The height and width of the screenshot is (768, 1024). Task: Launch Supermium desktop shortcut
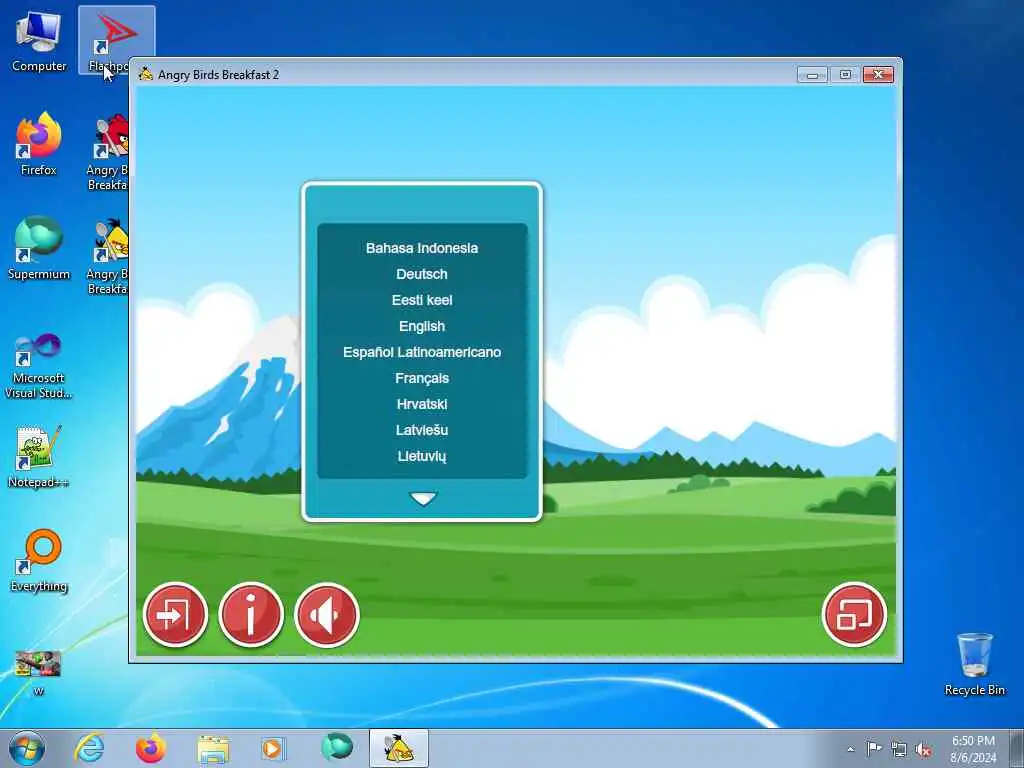tap(39, 249)
